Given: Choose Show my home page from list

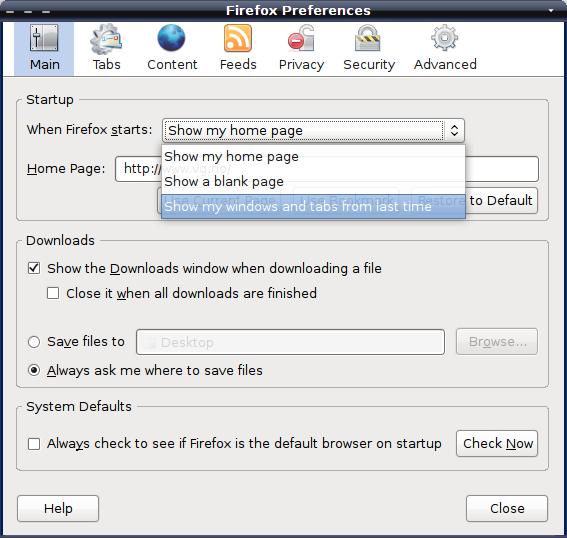Looking at the screenshot, I should click(x=313, y=157).
